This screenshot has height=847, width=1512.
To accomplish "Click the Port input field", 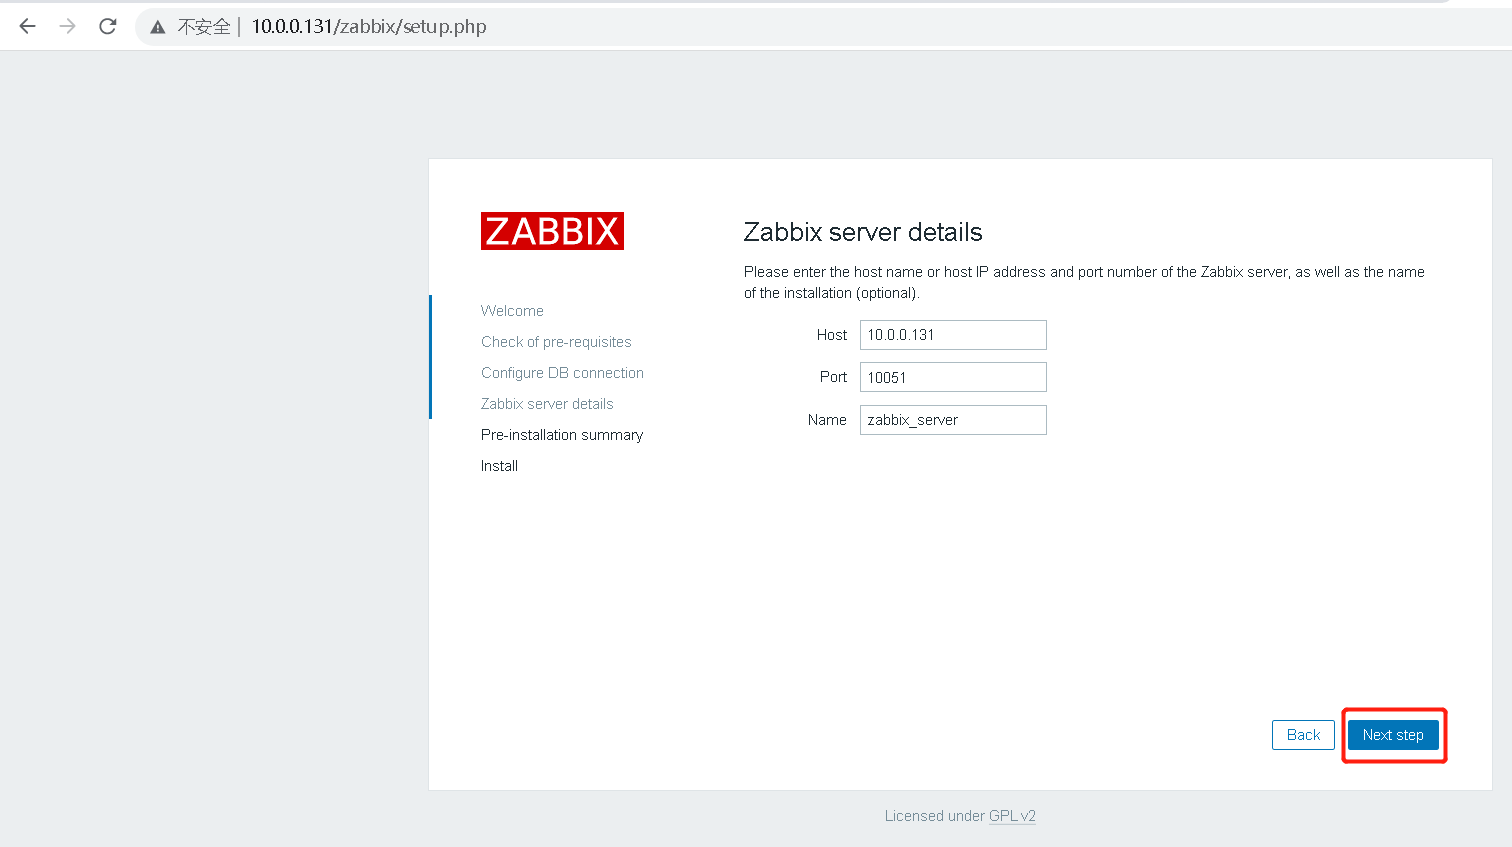I will (x=953, y=377).
